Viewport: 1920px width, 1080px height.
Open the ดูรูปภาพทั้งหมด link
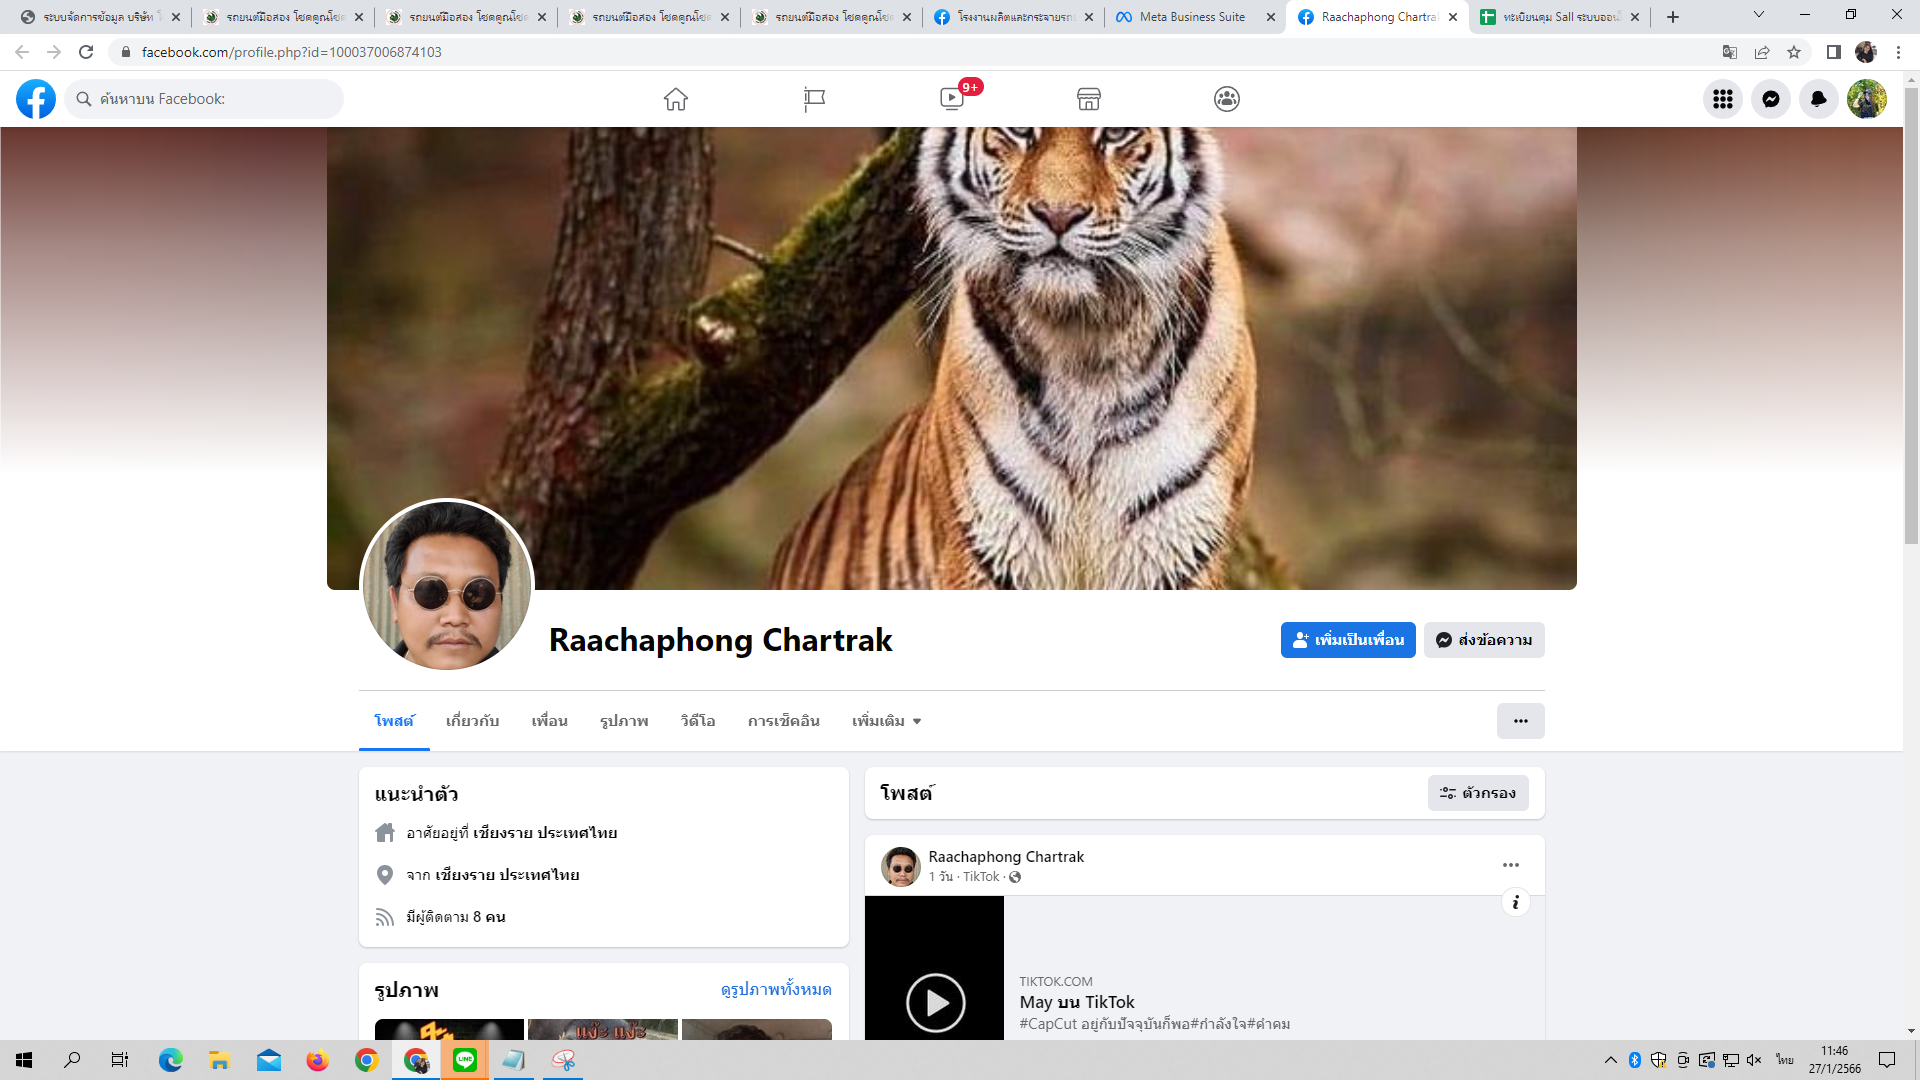tap(775, 989)
